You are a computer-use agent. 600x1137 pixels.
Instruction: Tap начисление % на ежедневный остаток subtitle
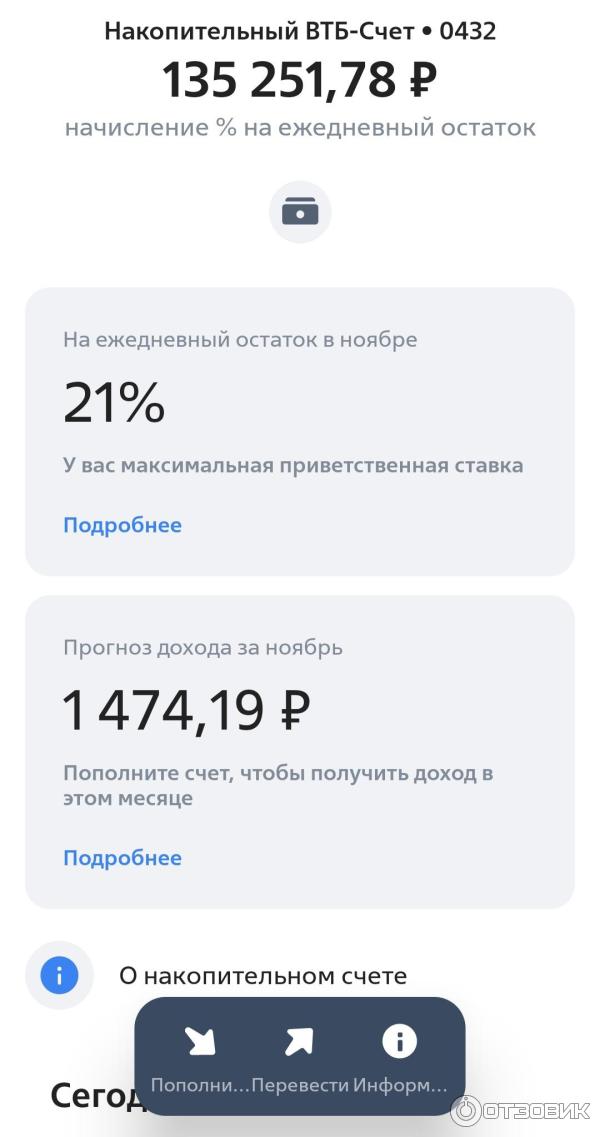(x=300, y=128)
